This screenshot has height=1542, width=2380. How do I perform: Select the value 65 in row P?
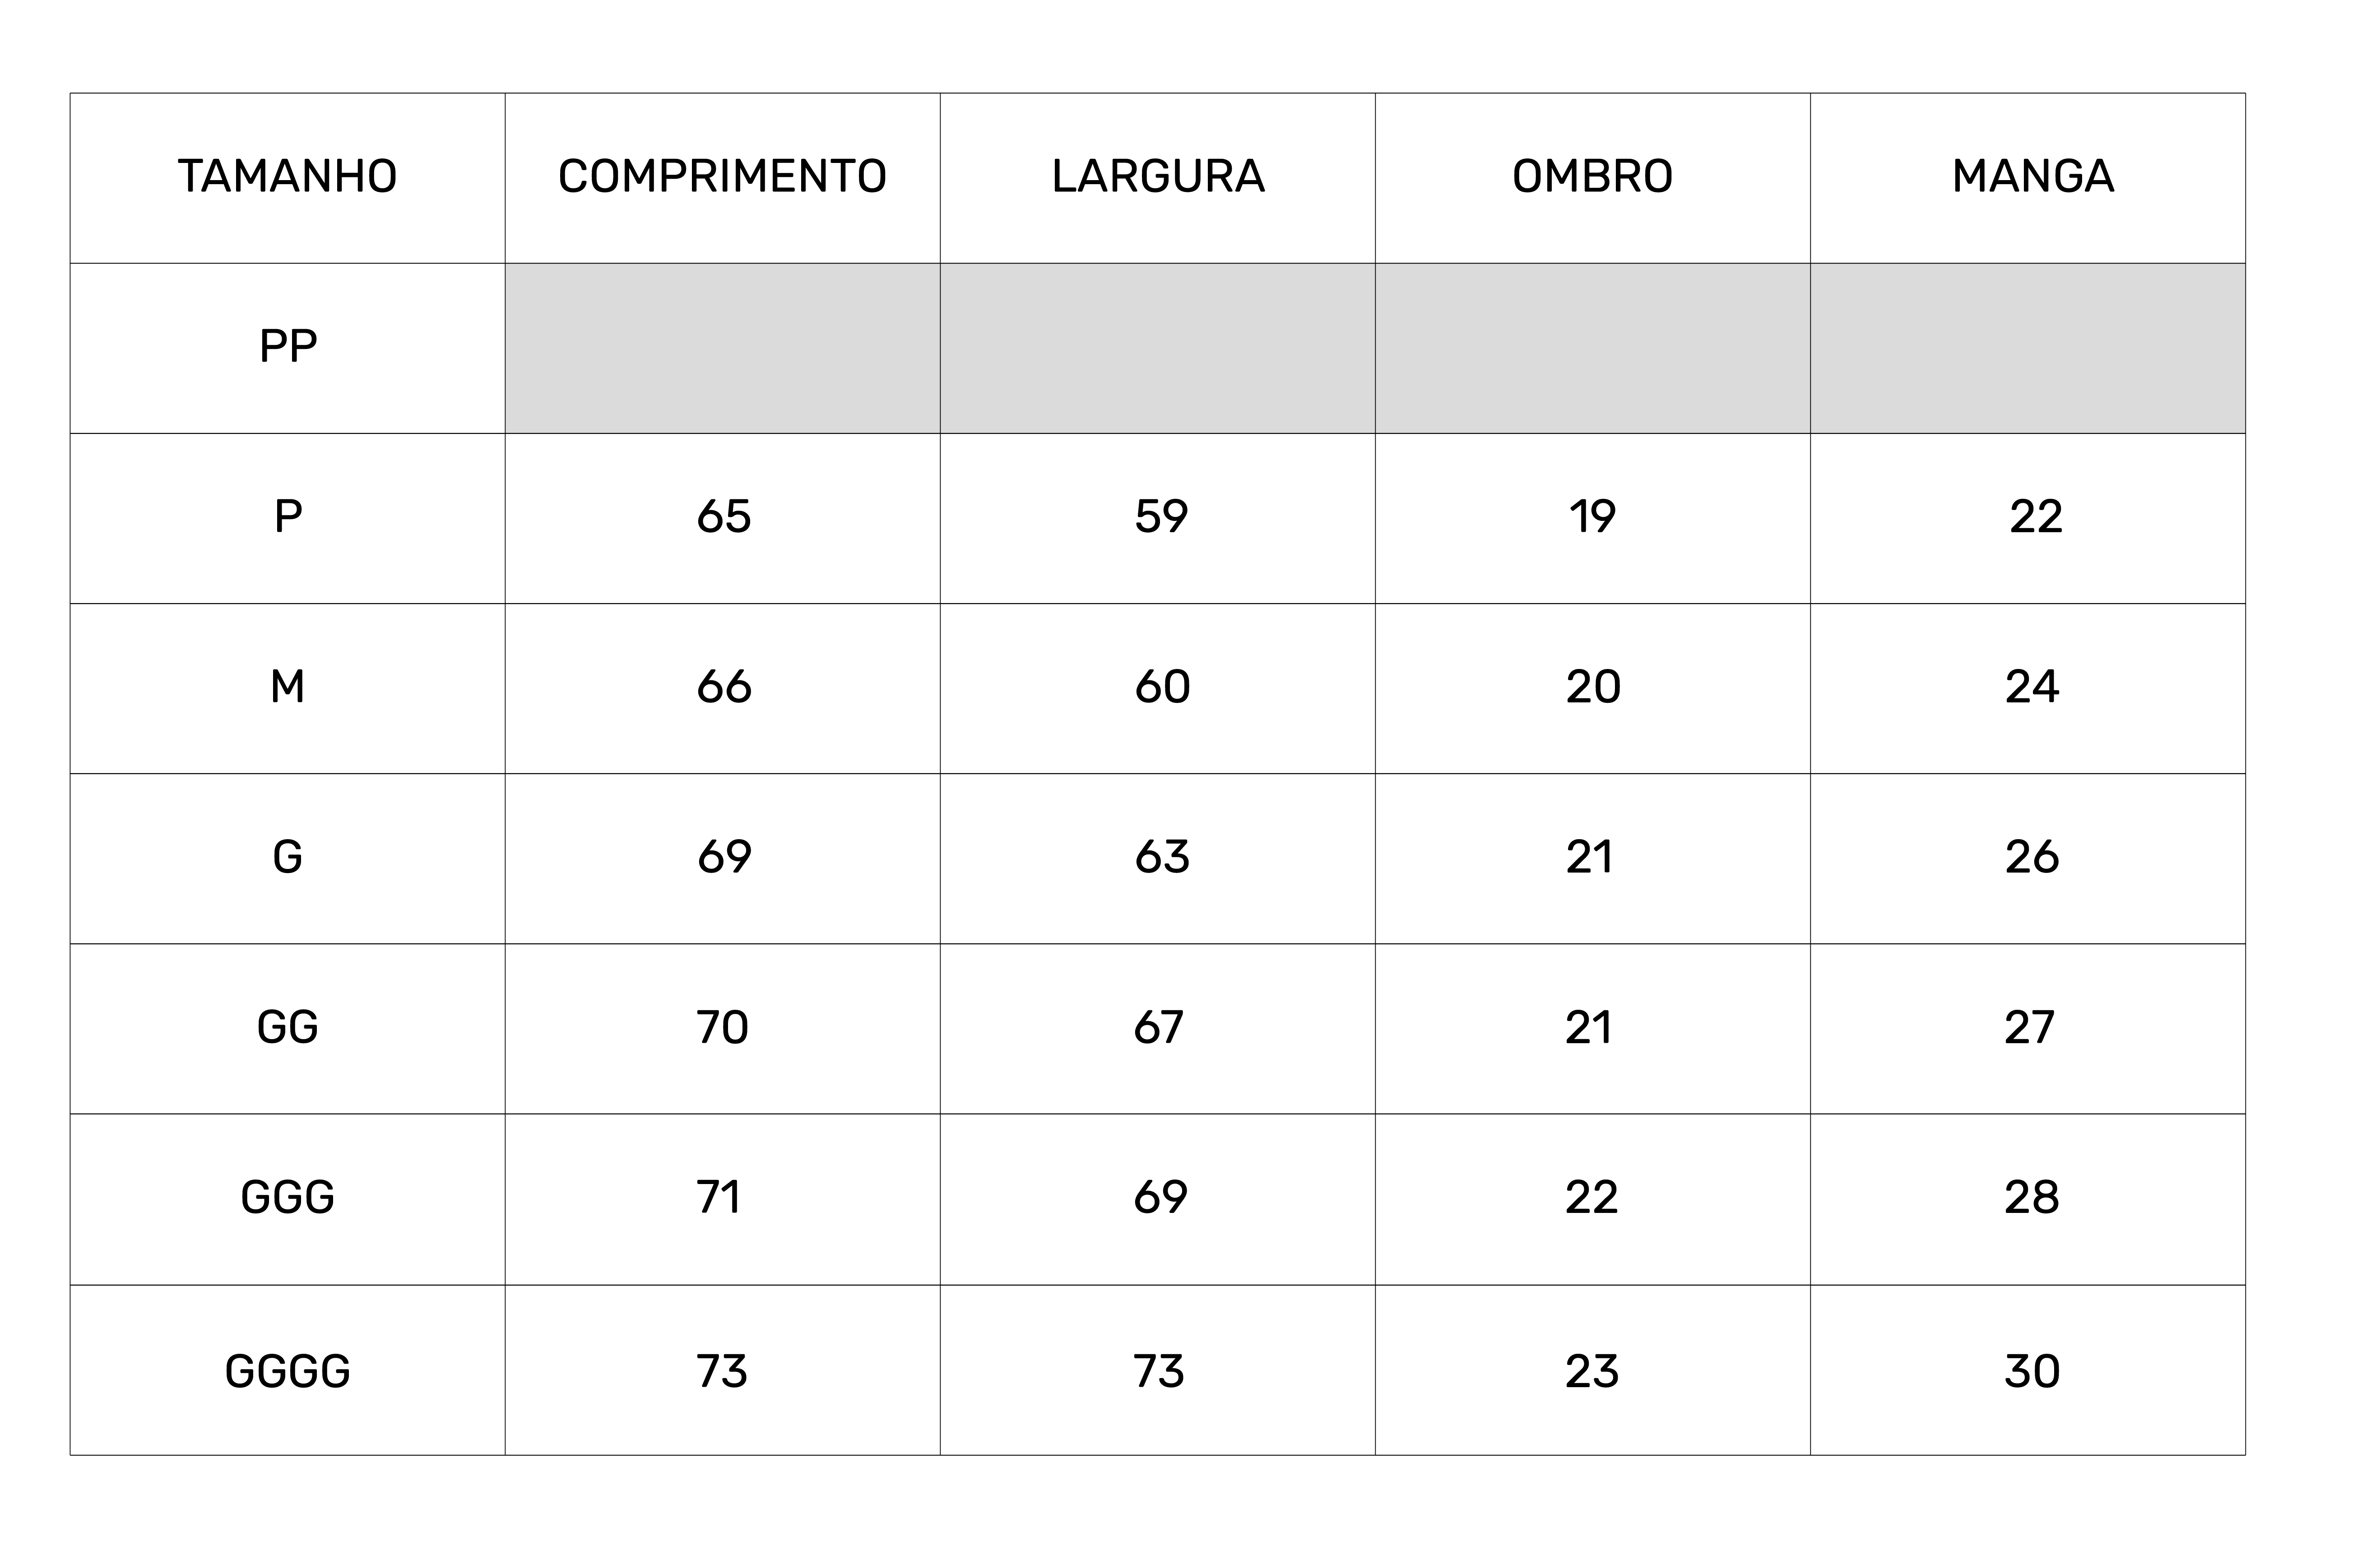pyautogui.click(x=723, y=517)
